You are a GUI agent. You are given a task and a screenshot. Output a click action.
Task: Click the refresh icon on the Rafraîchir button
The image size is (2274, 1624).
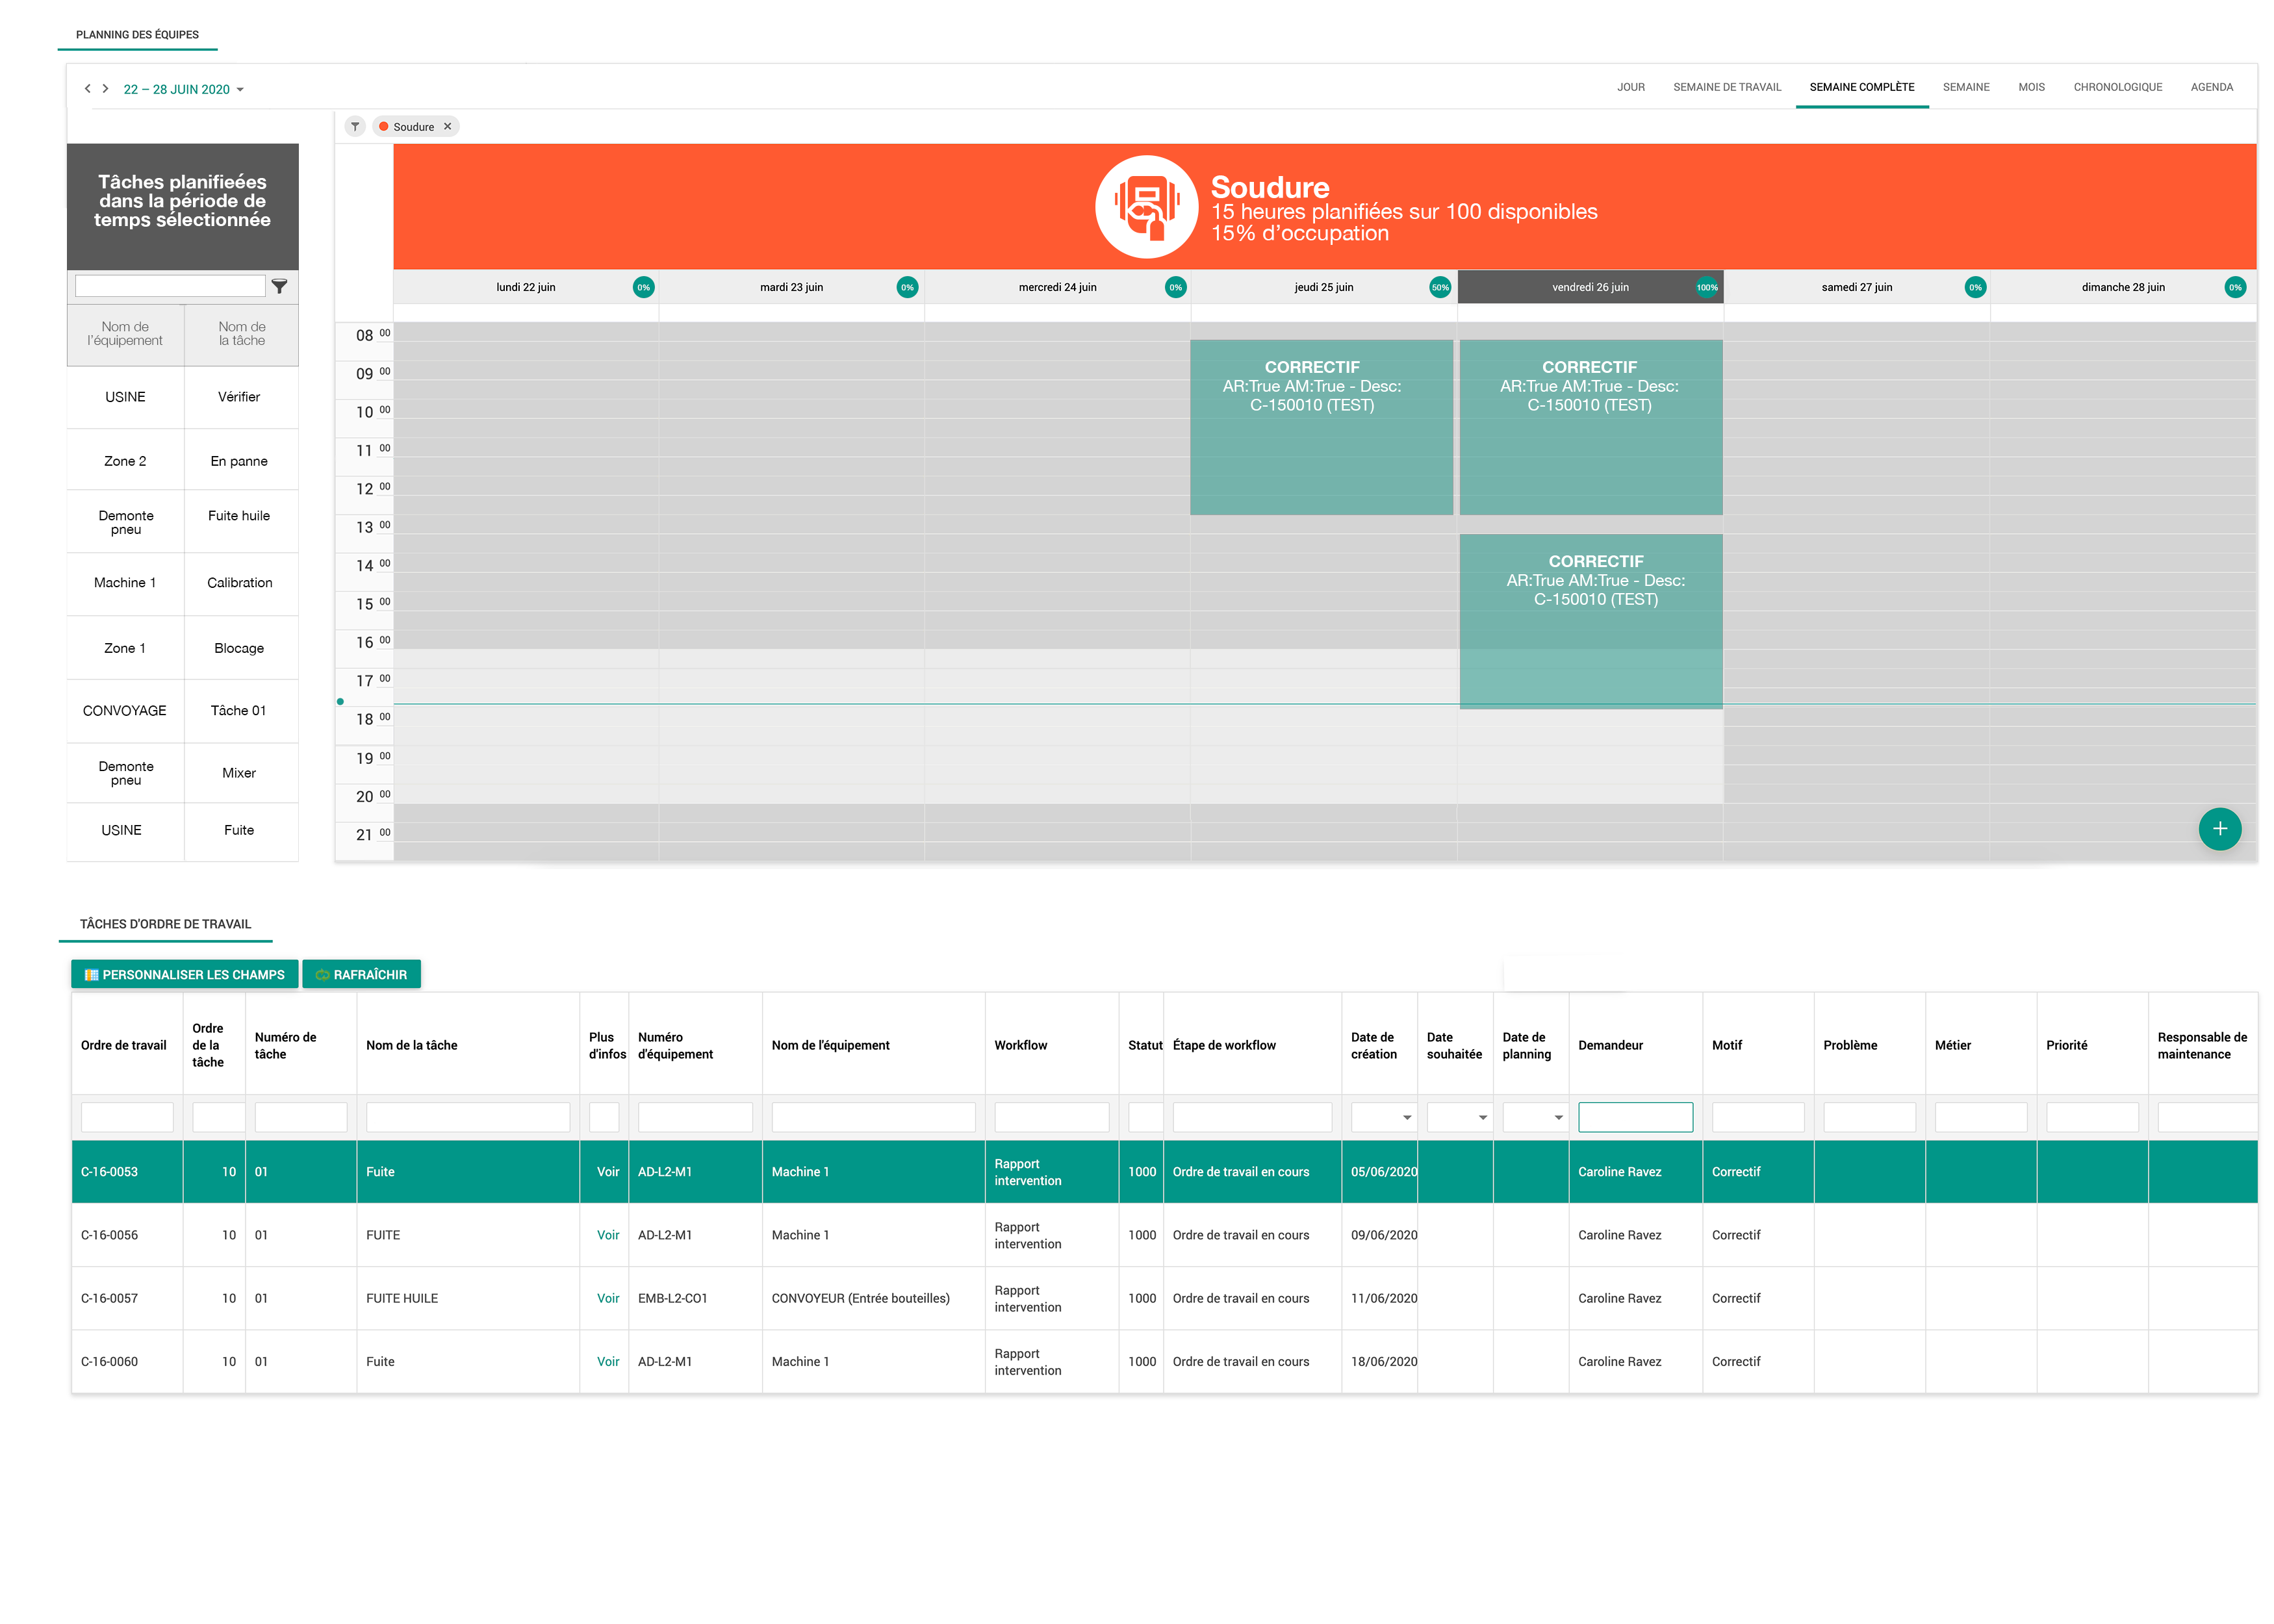tap(323, 973)
